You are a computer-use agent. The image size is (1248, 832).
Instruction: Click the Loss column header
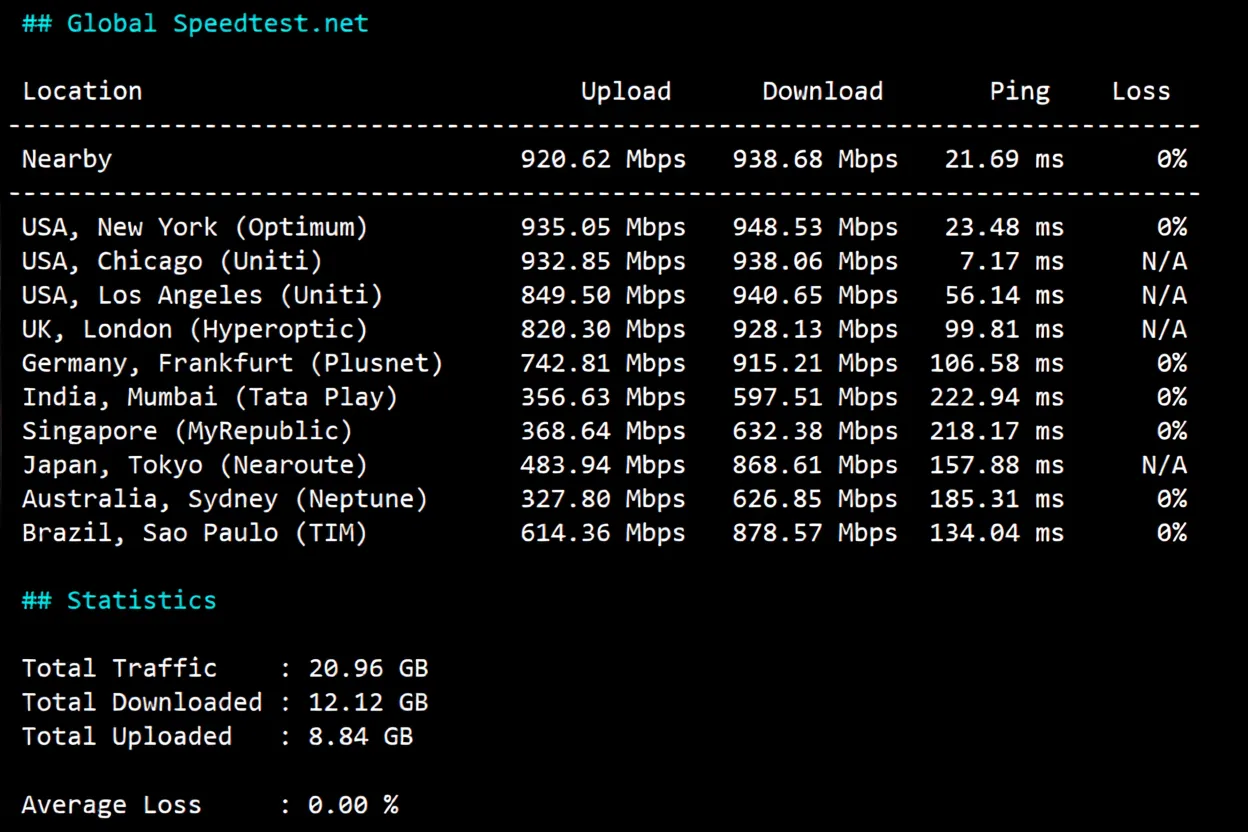click(1141, 91)
